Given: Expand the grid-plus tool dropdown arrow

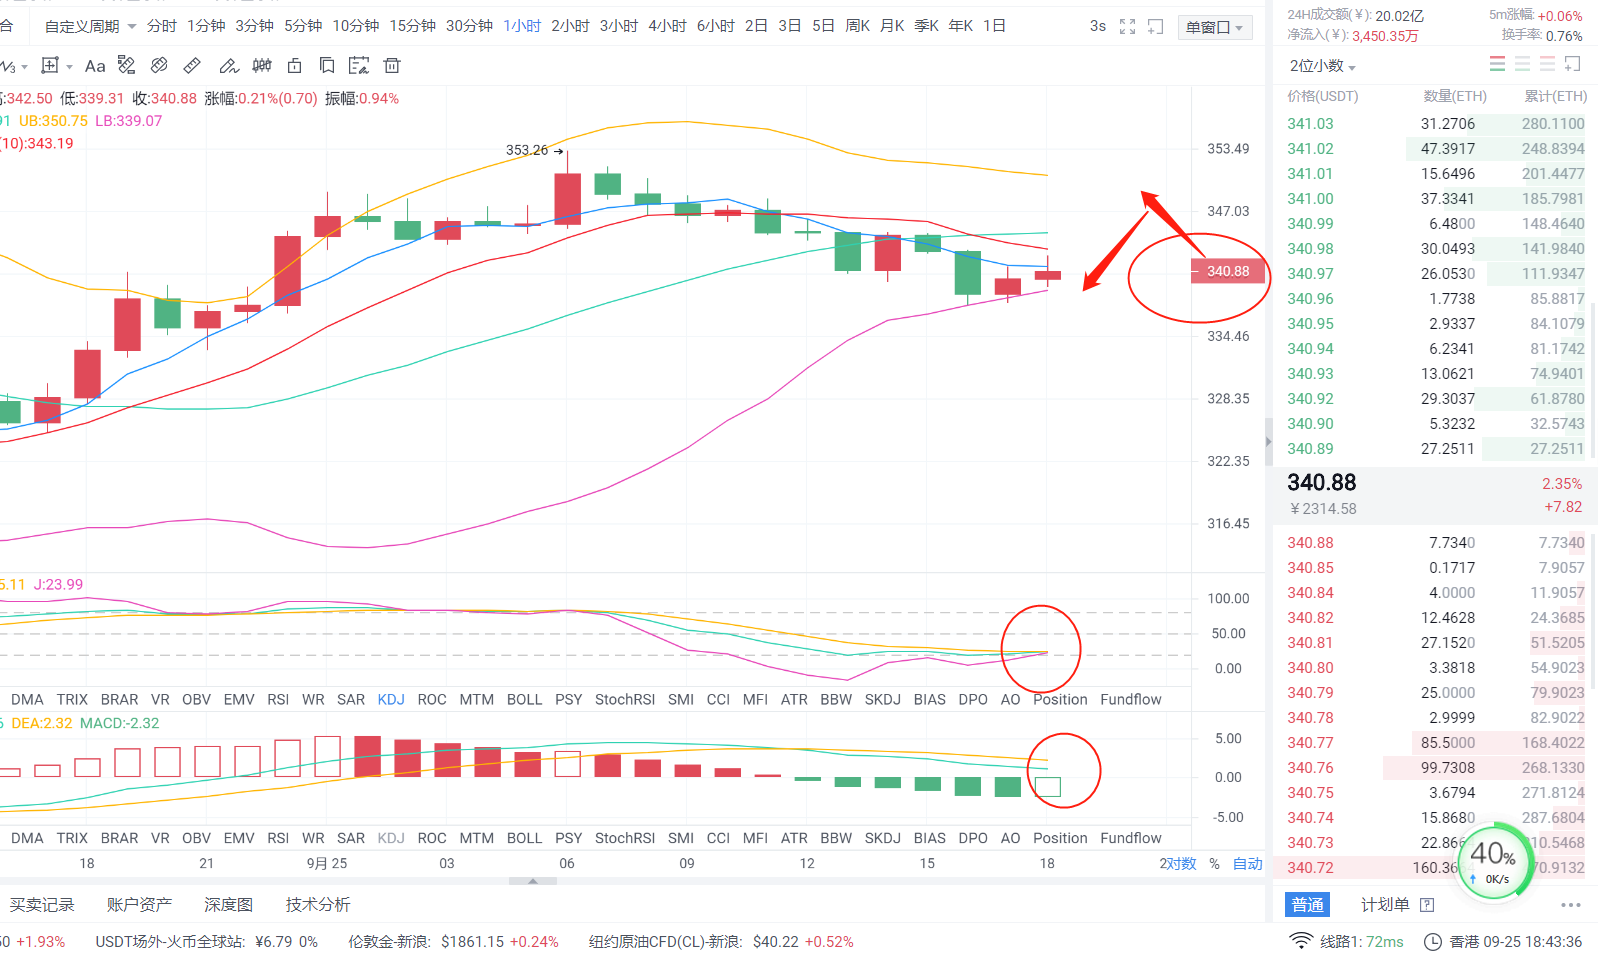Looking at the screenshot, I should tap(69, 67).
